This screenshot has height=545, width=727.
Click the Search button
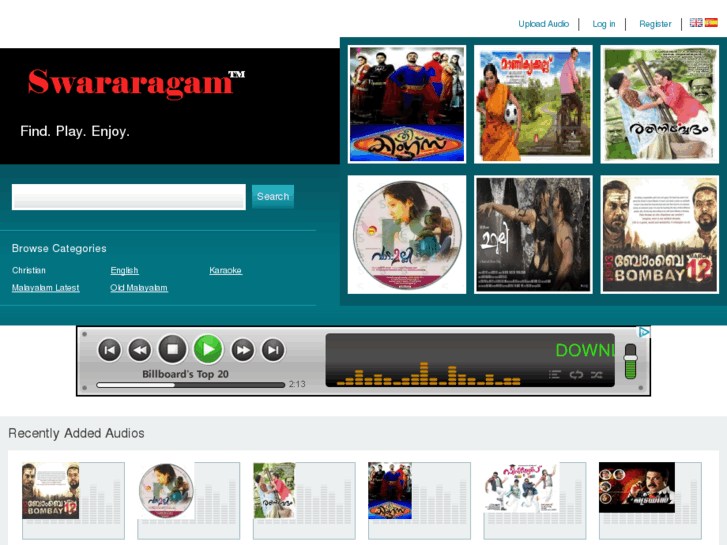tap(273, 197)
